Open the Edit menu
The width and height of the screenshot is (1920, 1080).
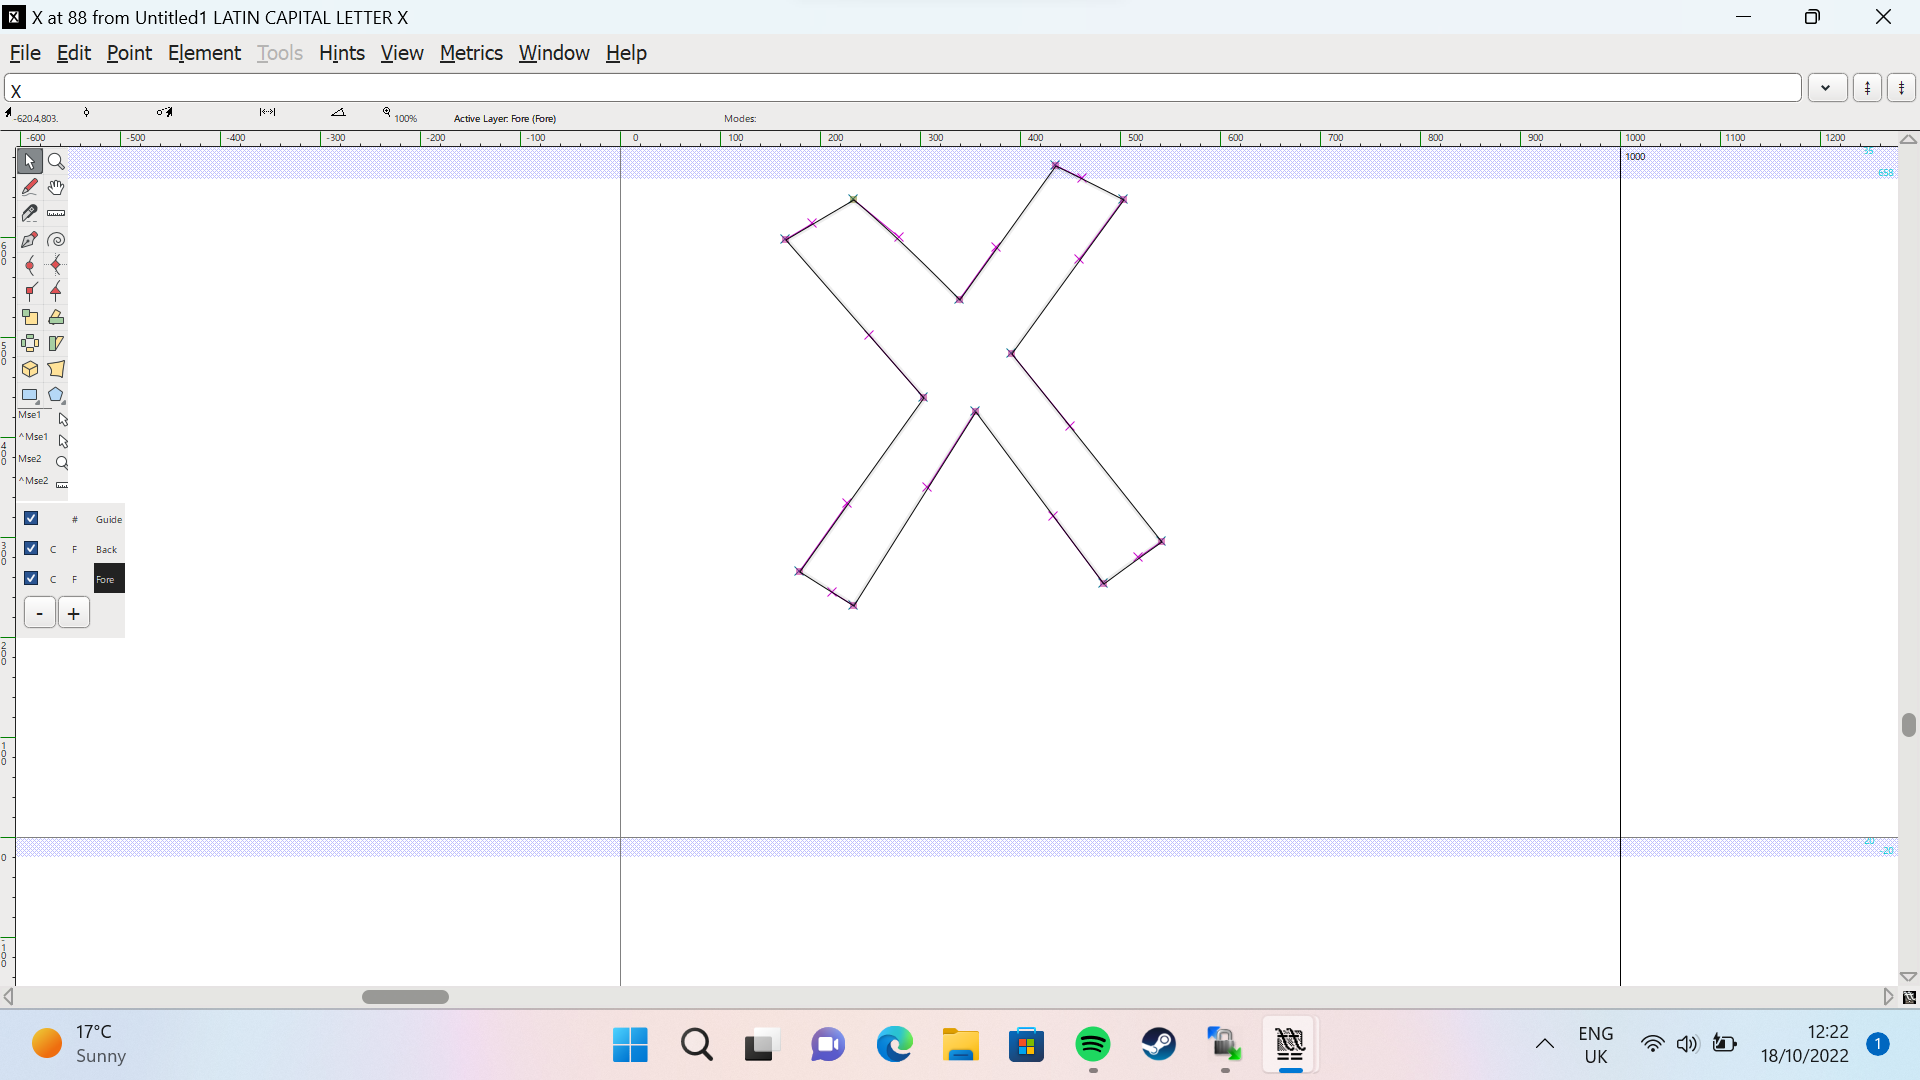[x=74, y=53]
